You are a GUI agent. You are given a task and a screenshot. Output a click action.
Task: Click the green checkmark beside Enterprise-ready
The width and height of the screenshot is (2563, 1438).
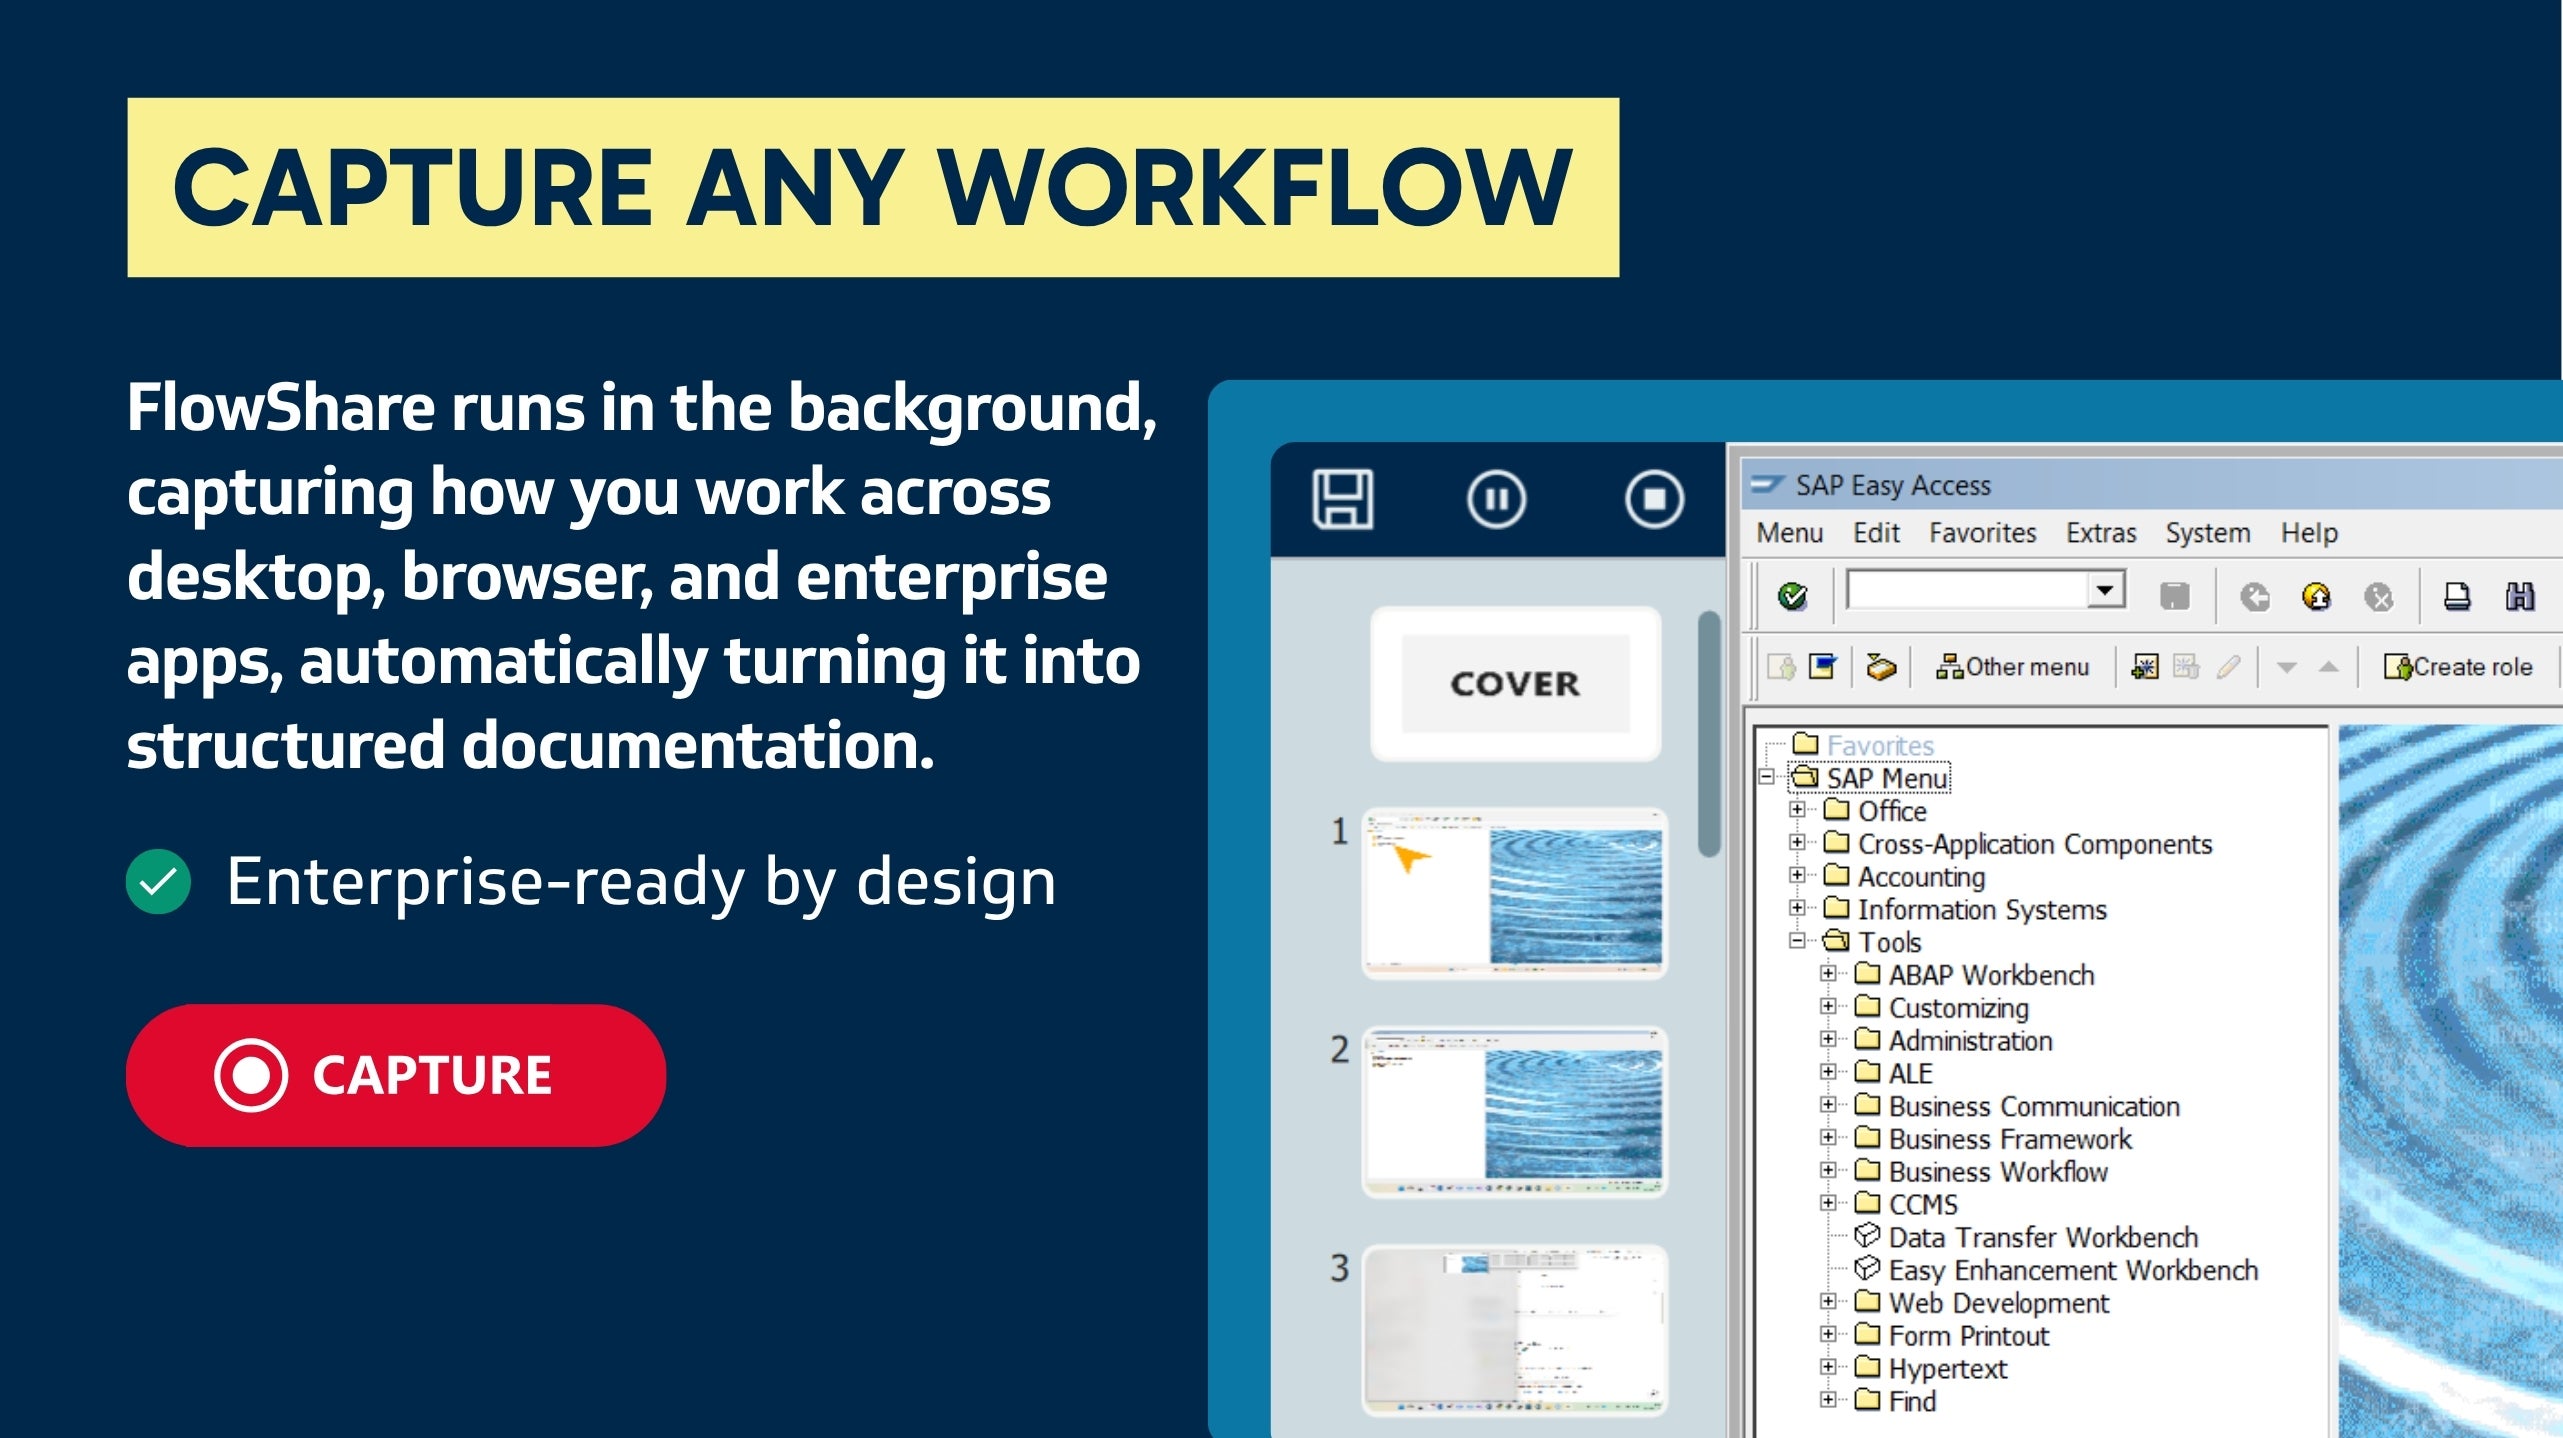coord(158,881)
